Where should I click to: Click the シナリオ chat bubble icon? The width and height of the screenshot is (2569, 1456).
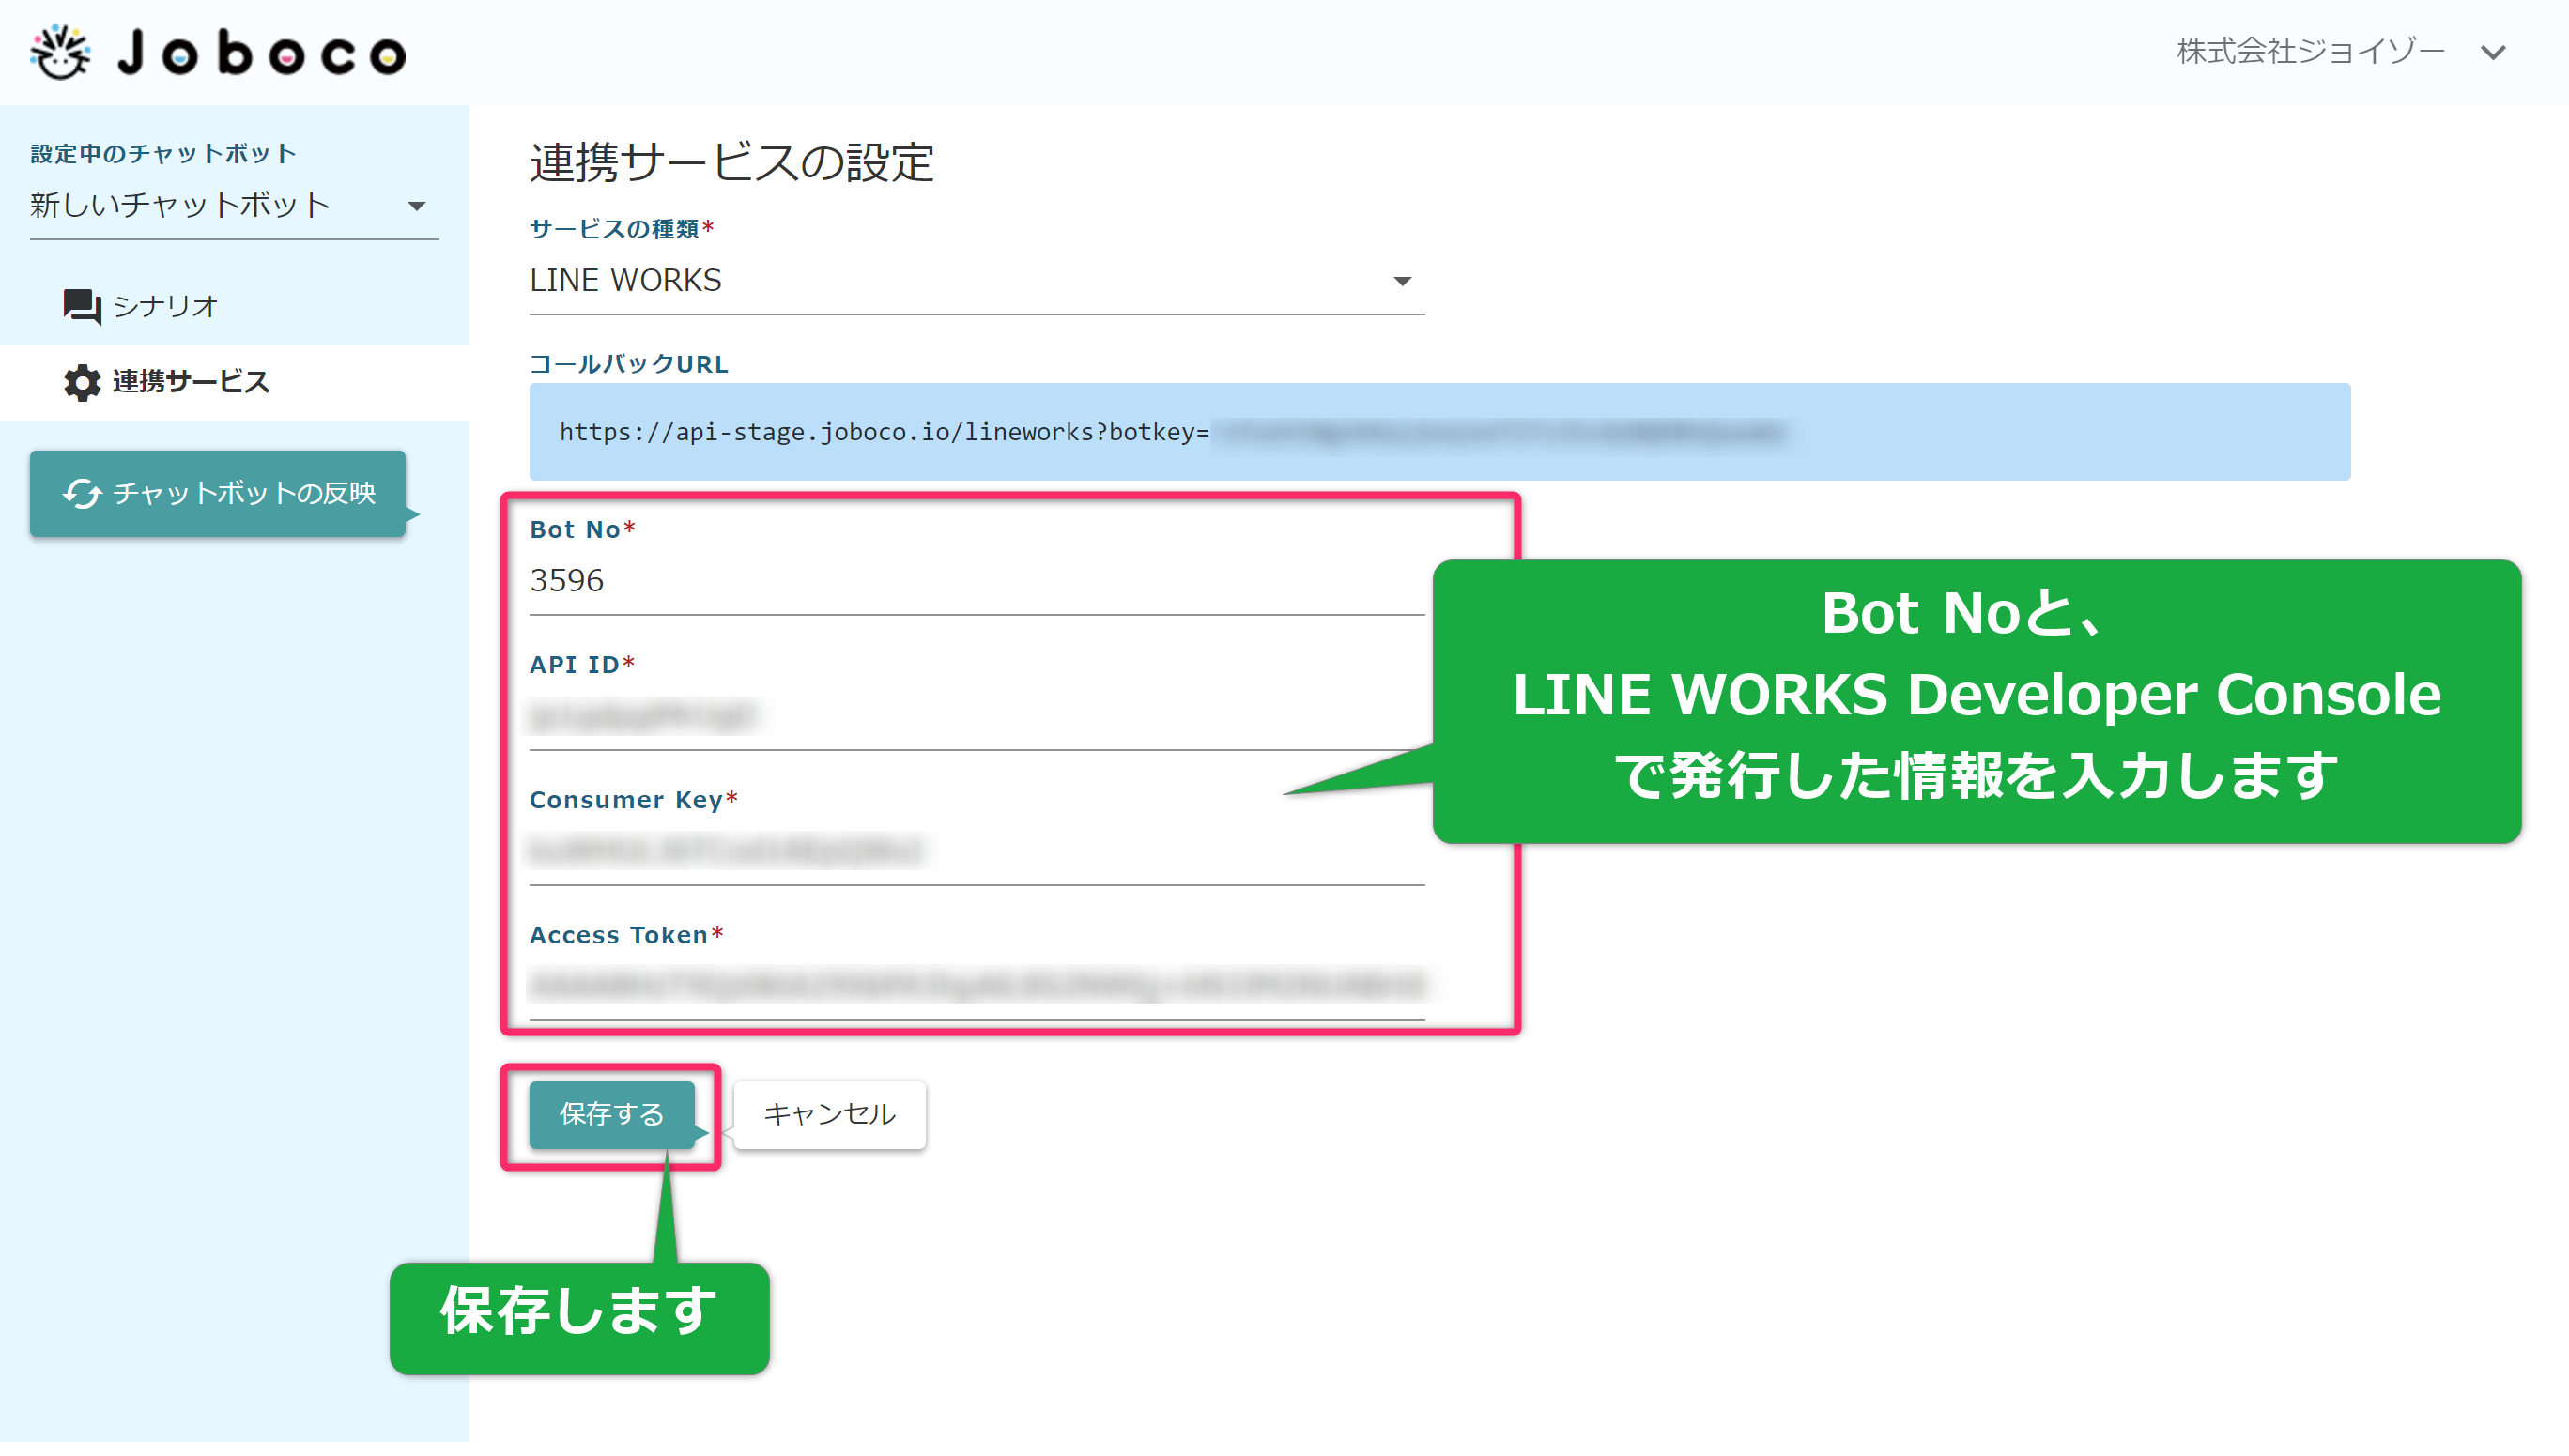click(x=82, y=306)
